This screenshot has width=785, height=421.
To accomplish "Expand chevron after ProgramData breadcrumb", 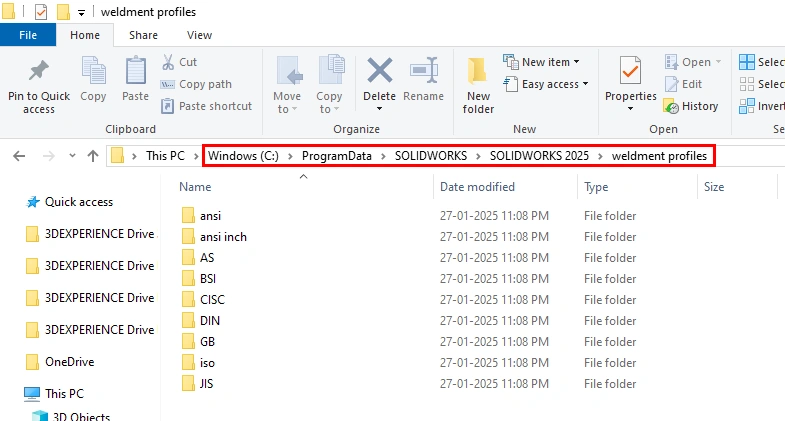I will (x=383, y=156).
